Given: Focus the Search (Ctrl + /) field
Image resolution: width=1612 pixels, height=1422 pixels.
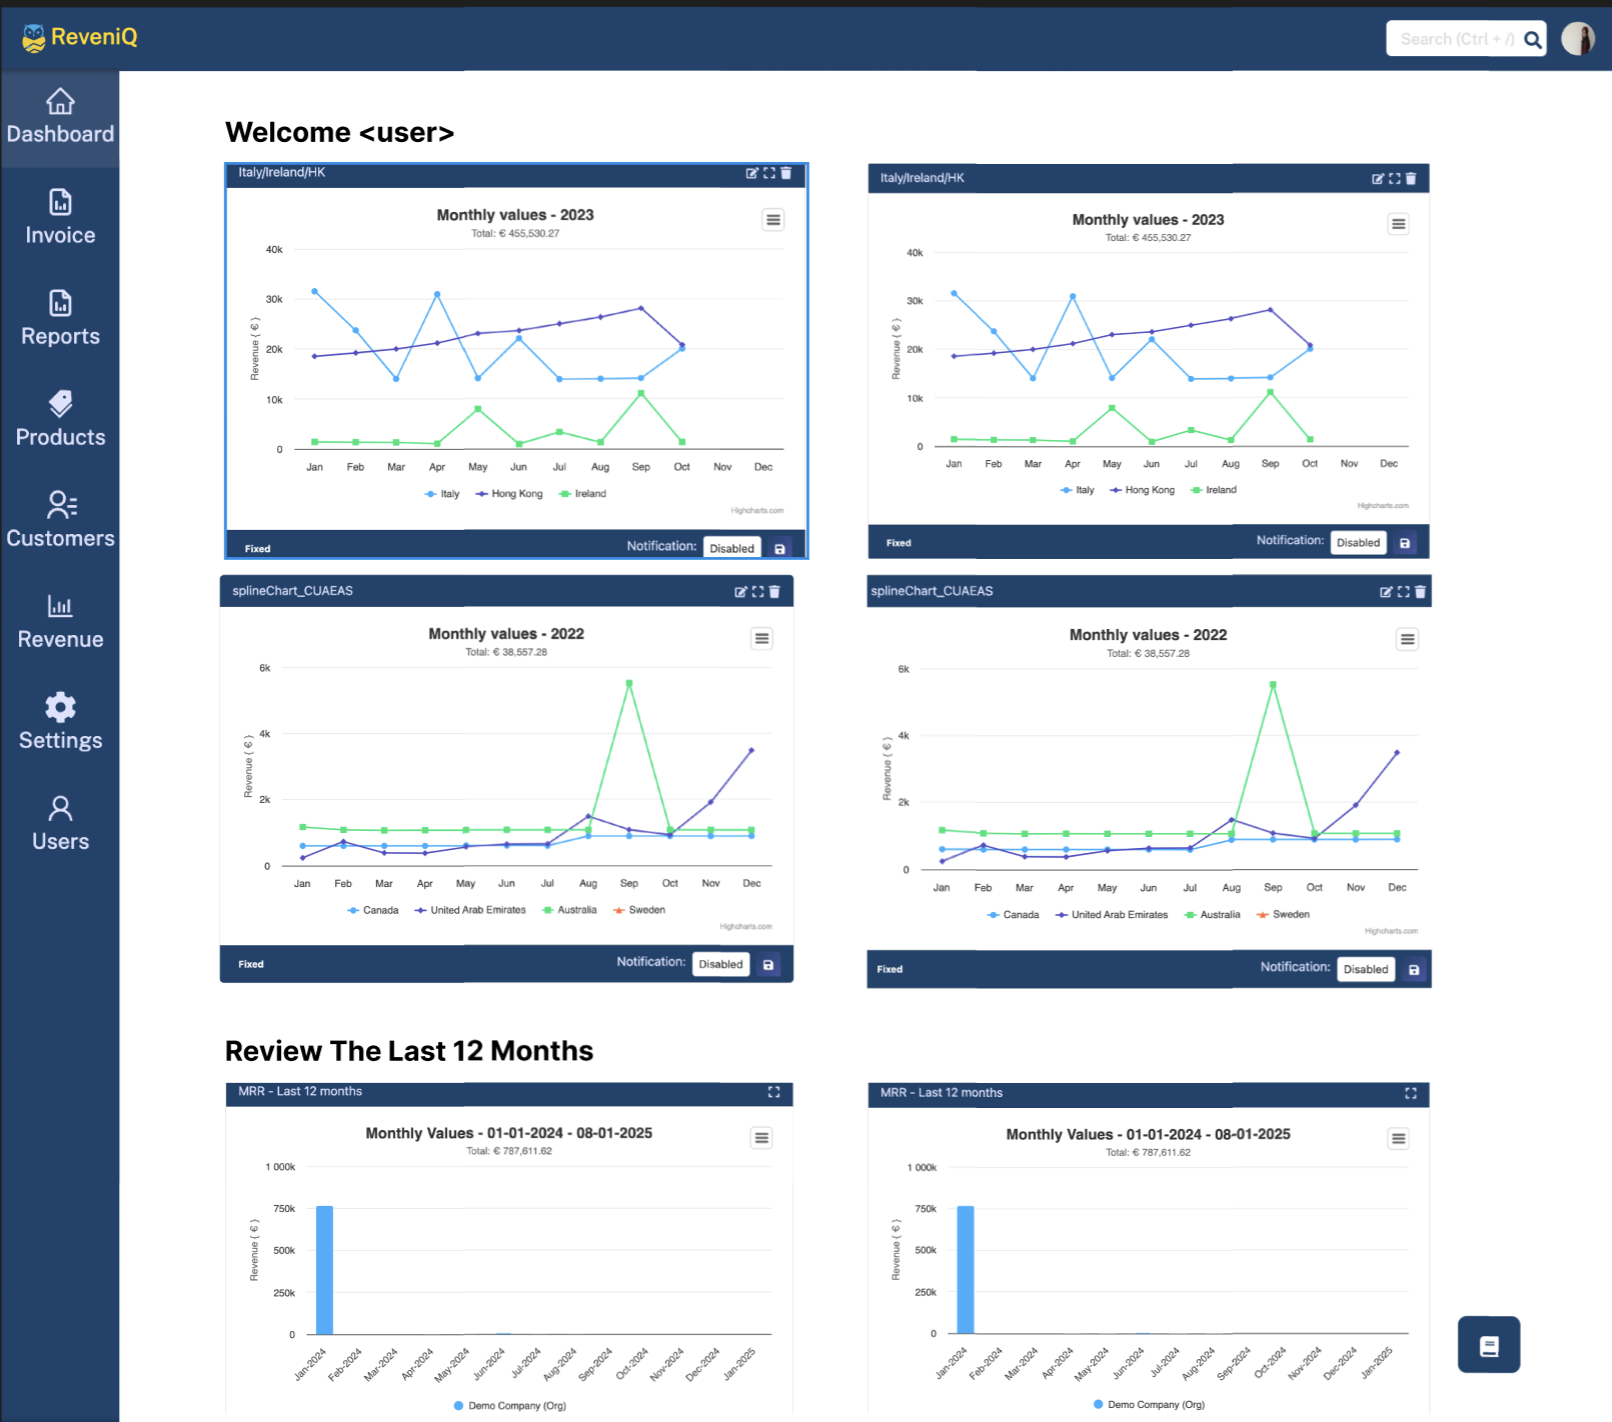Looking at the screenshot, I should tap(1455, 39).
